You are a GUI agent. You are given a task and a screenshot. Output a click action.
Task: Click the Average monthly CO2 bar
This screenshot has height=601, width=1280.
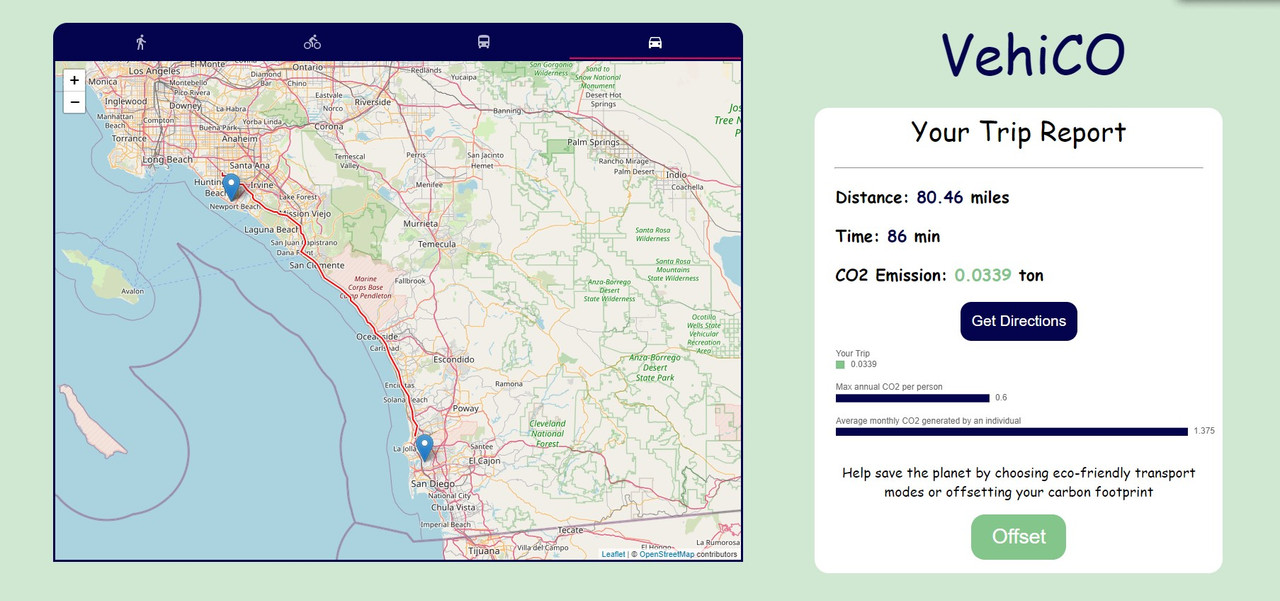1012,432
